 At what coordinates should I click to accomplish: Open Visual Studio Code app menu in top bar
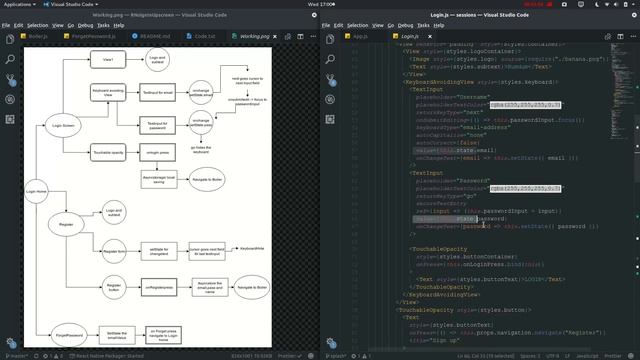pos(71,4)
